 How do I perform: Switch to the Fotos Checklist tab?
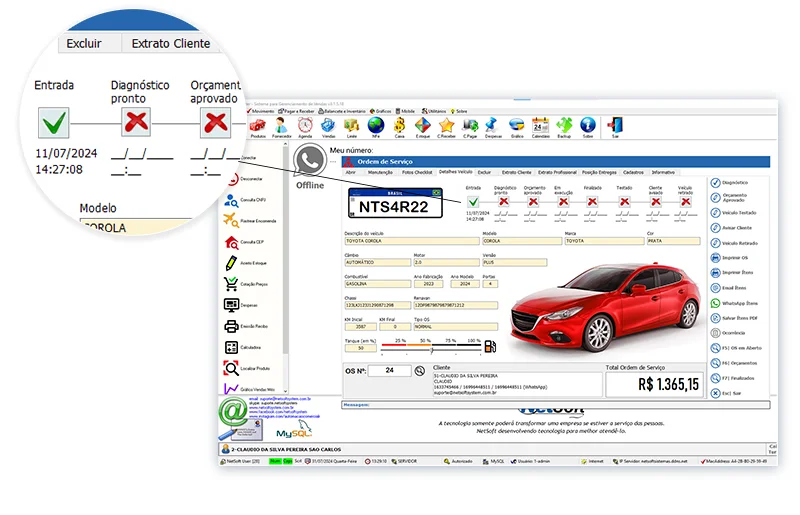point(417,173)
